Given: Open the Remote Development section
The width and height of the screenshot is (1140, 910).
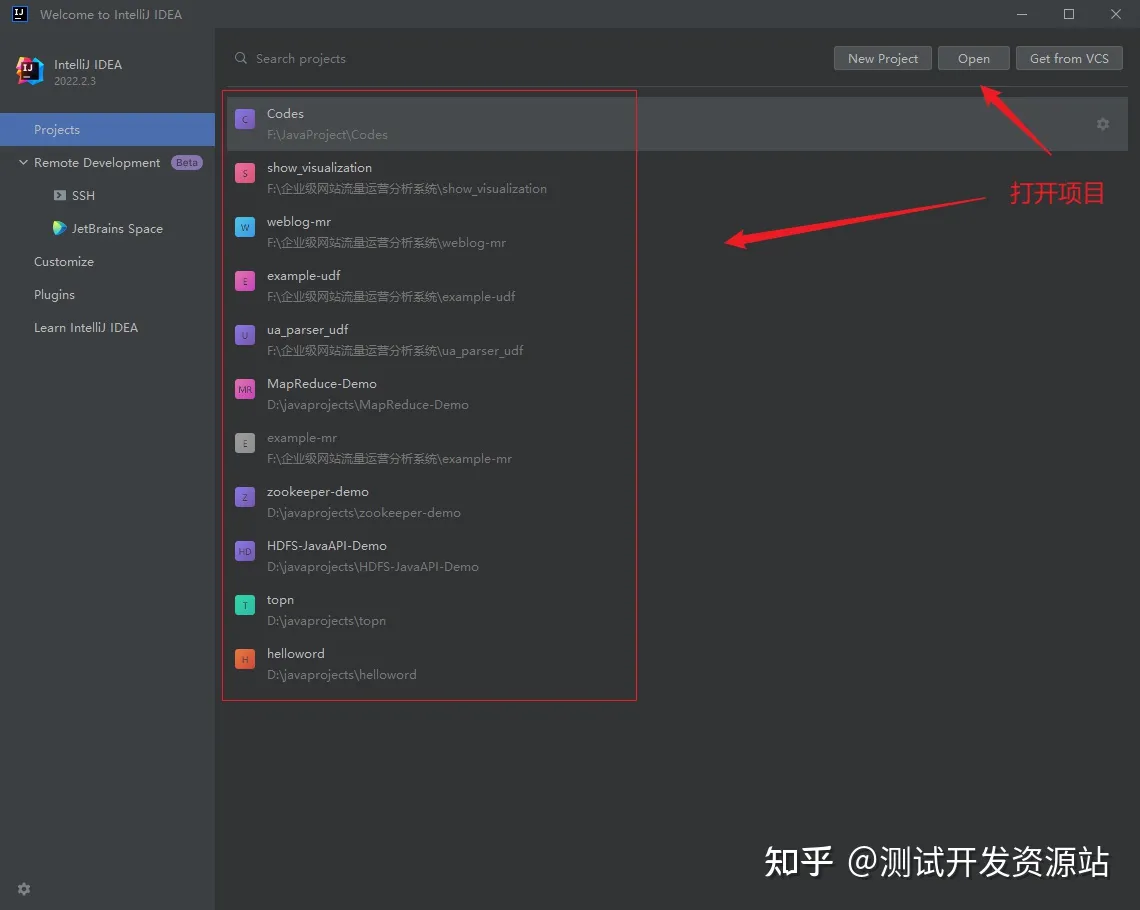Looking at the screenshot, I should (97, 163).
